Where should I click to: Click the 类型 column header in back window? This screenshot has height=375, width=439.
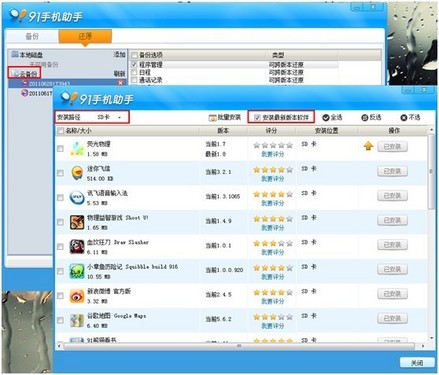pos(278,55)
